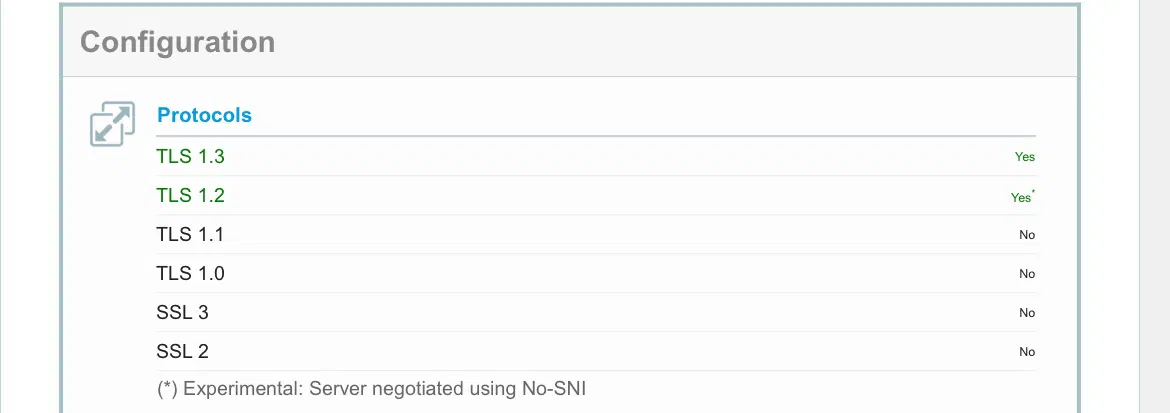
Task: Click the Yes value for TLS 1.3
Action: click(1024, 157)
